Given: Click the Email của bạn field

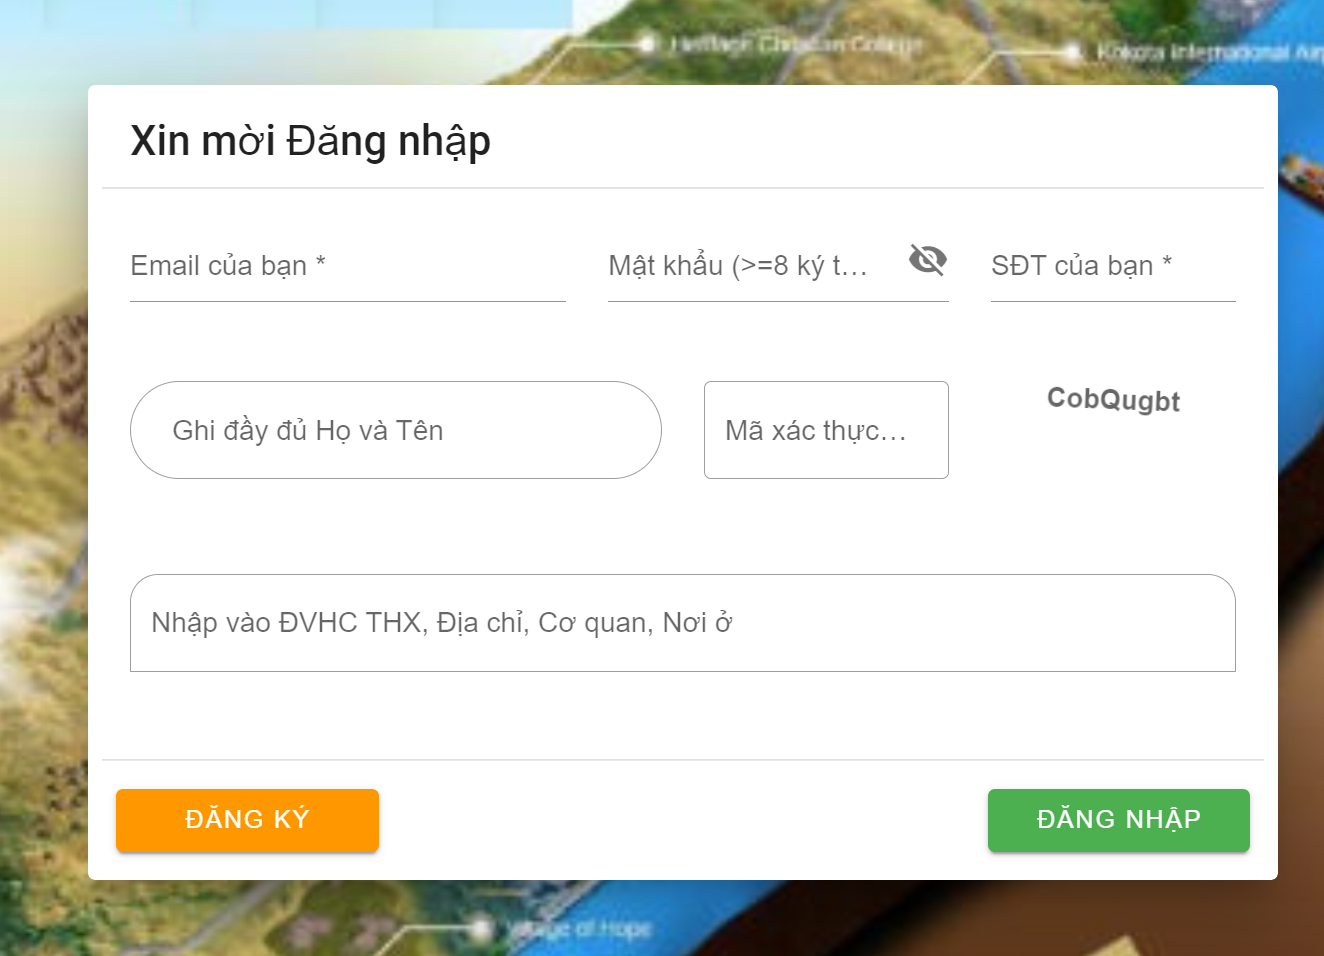Looking at the screenshot, I should [x=347, y=266].
